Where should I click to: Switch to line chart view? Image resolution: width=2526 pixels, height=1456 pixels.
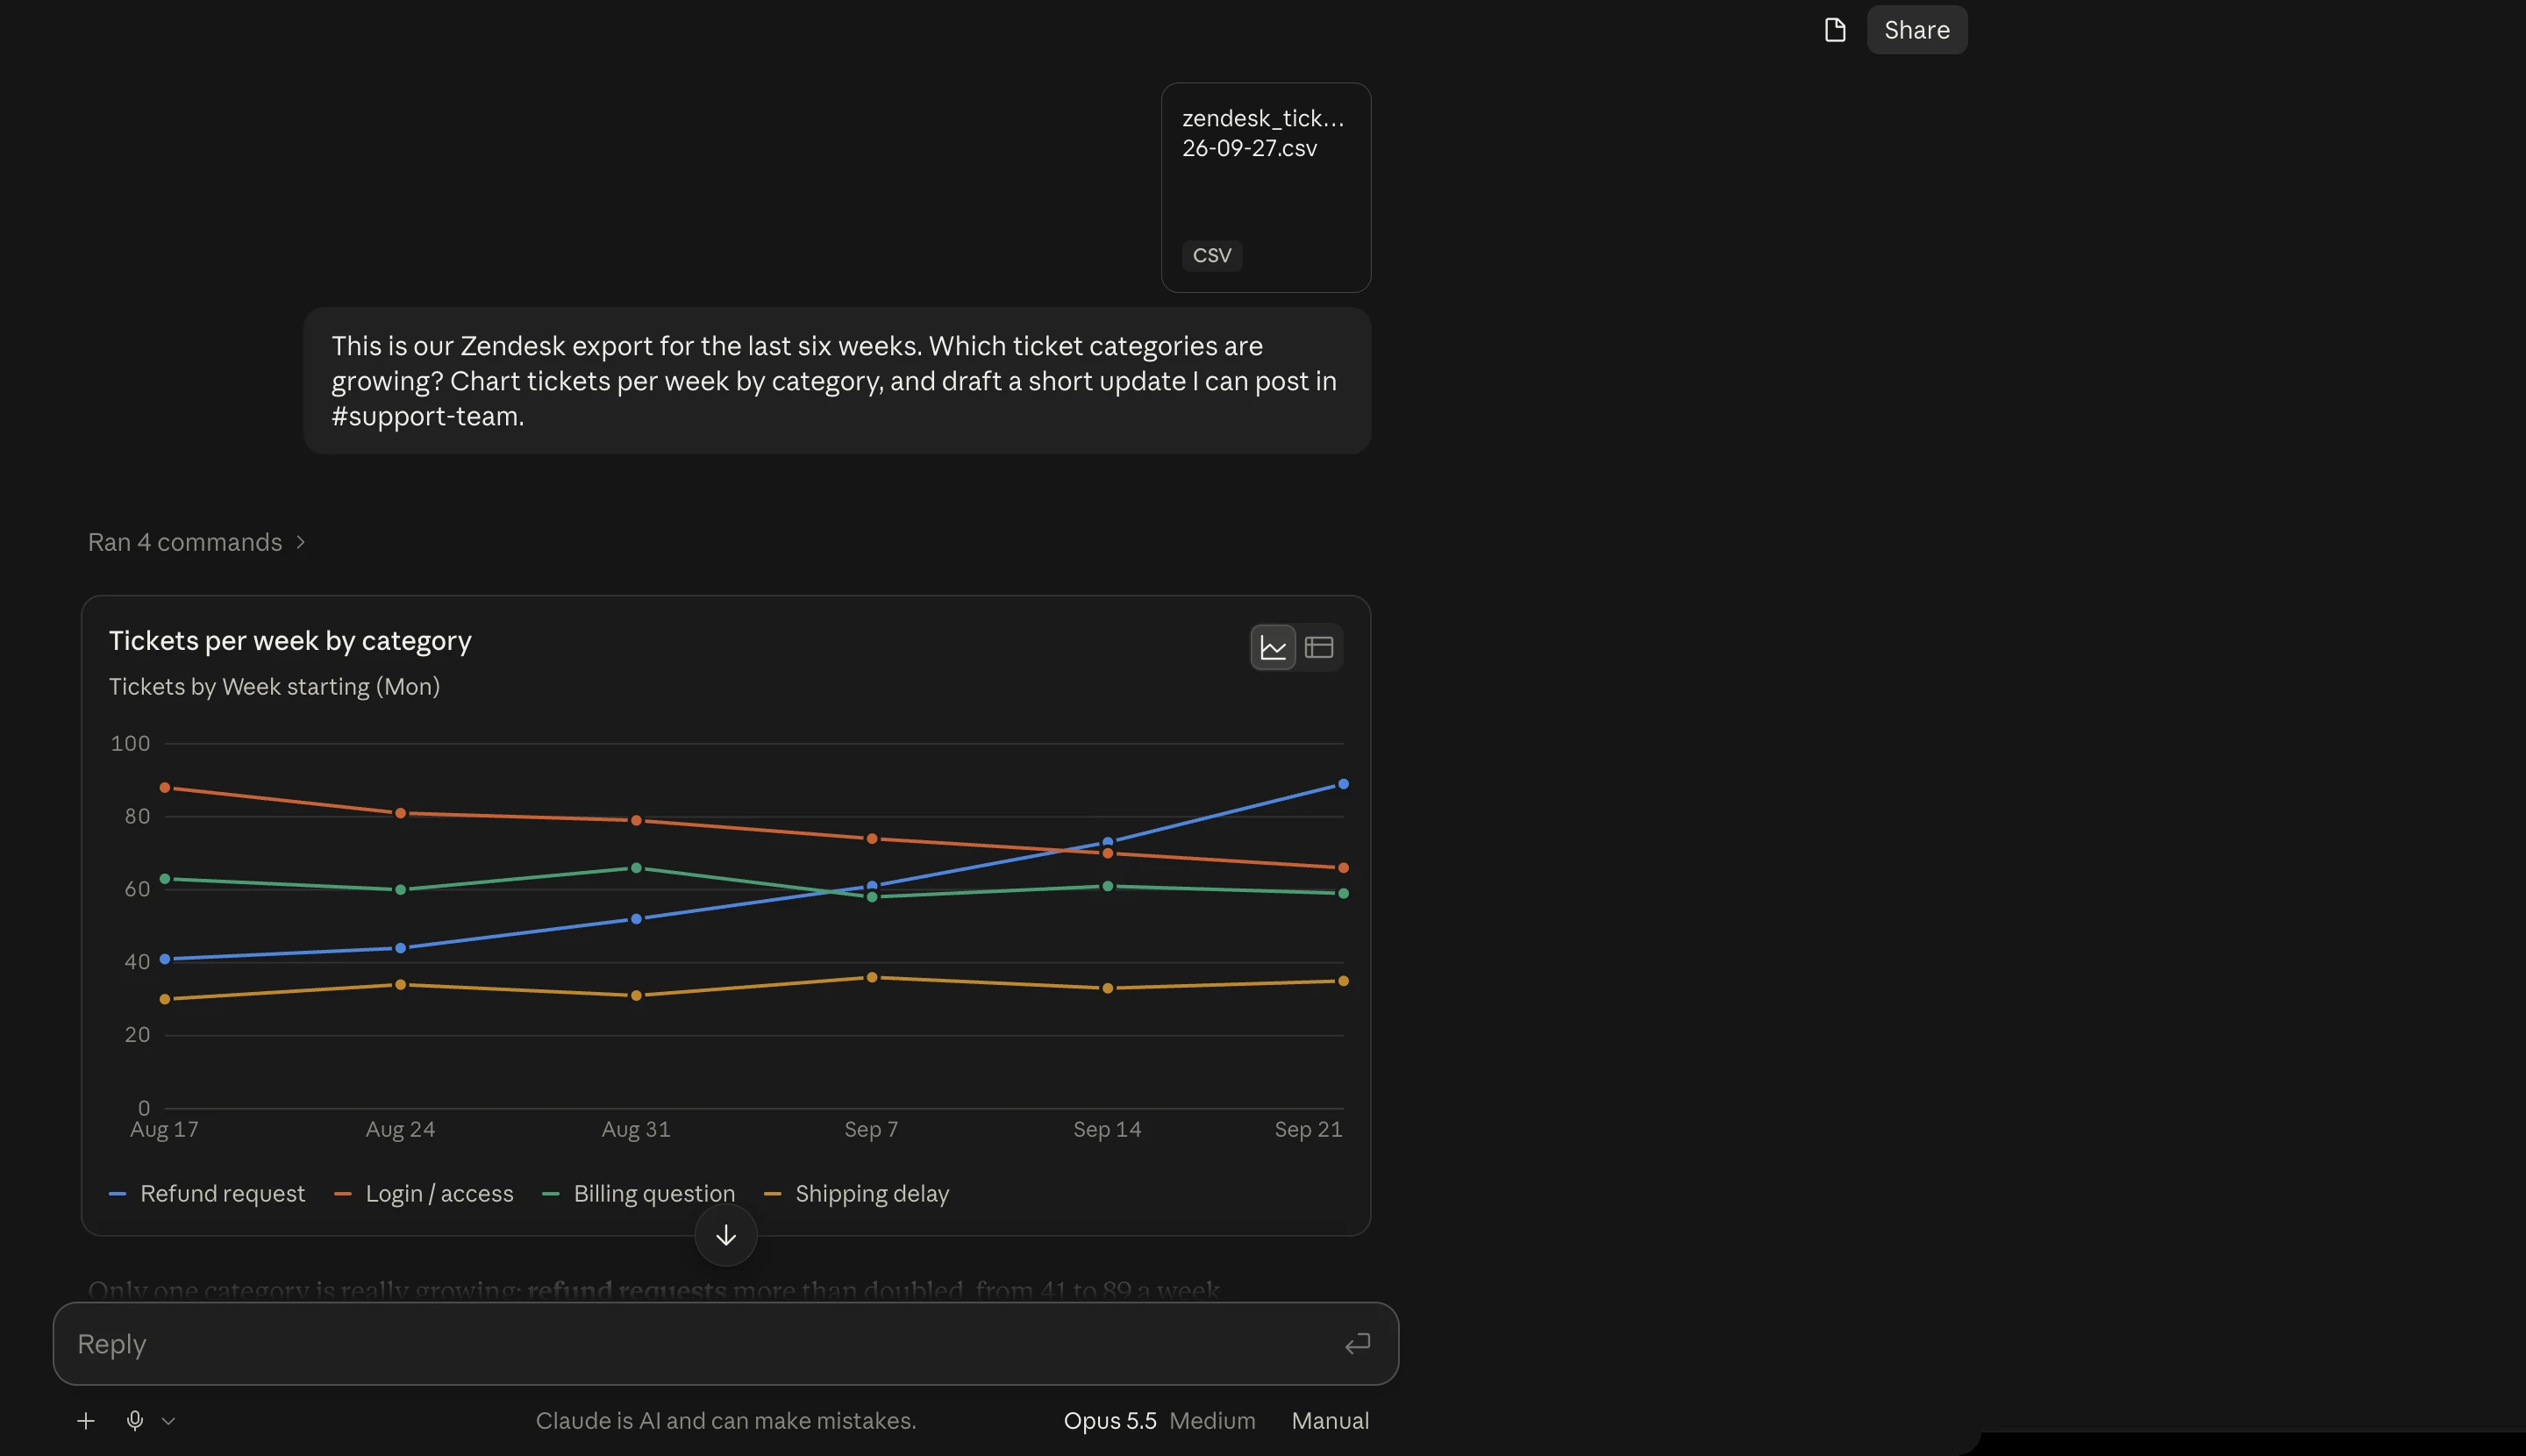pos(1272,647)
